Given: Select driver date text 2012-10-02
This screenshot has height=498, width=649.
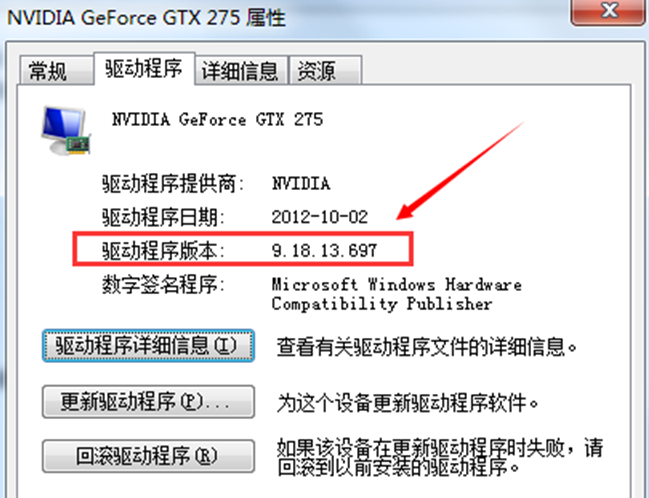Looking at the screenshot, I should [x=320, y=217].
